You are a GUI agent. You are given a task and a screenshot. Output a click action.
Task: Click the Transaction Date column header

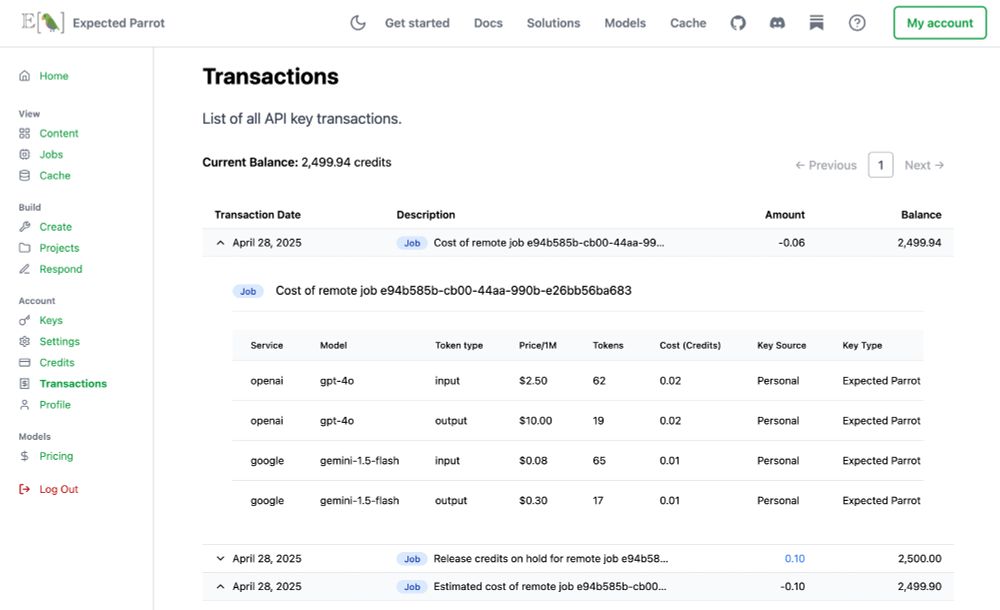(x=258, y=215)
